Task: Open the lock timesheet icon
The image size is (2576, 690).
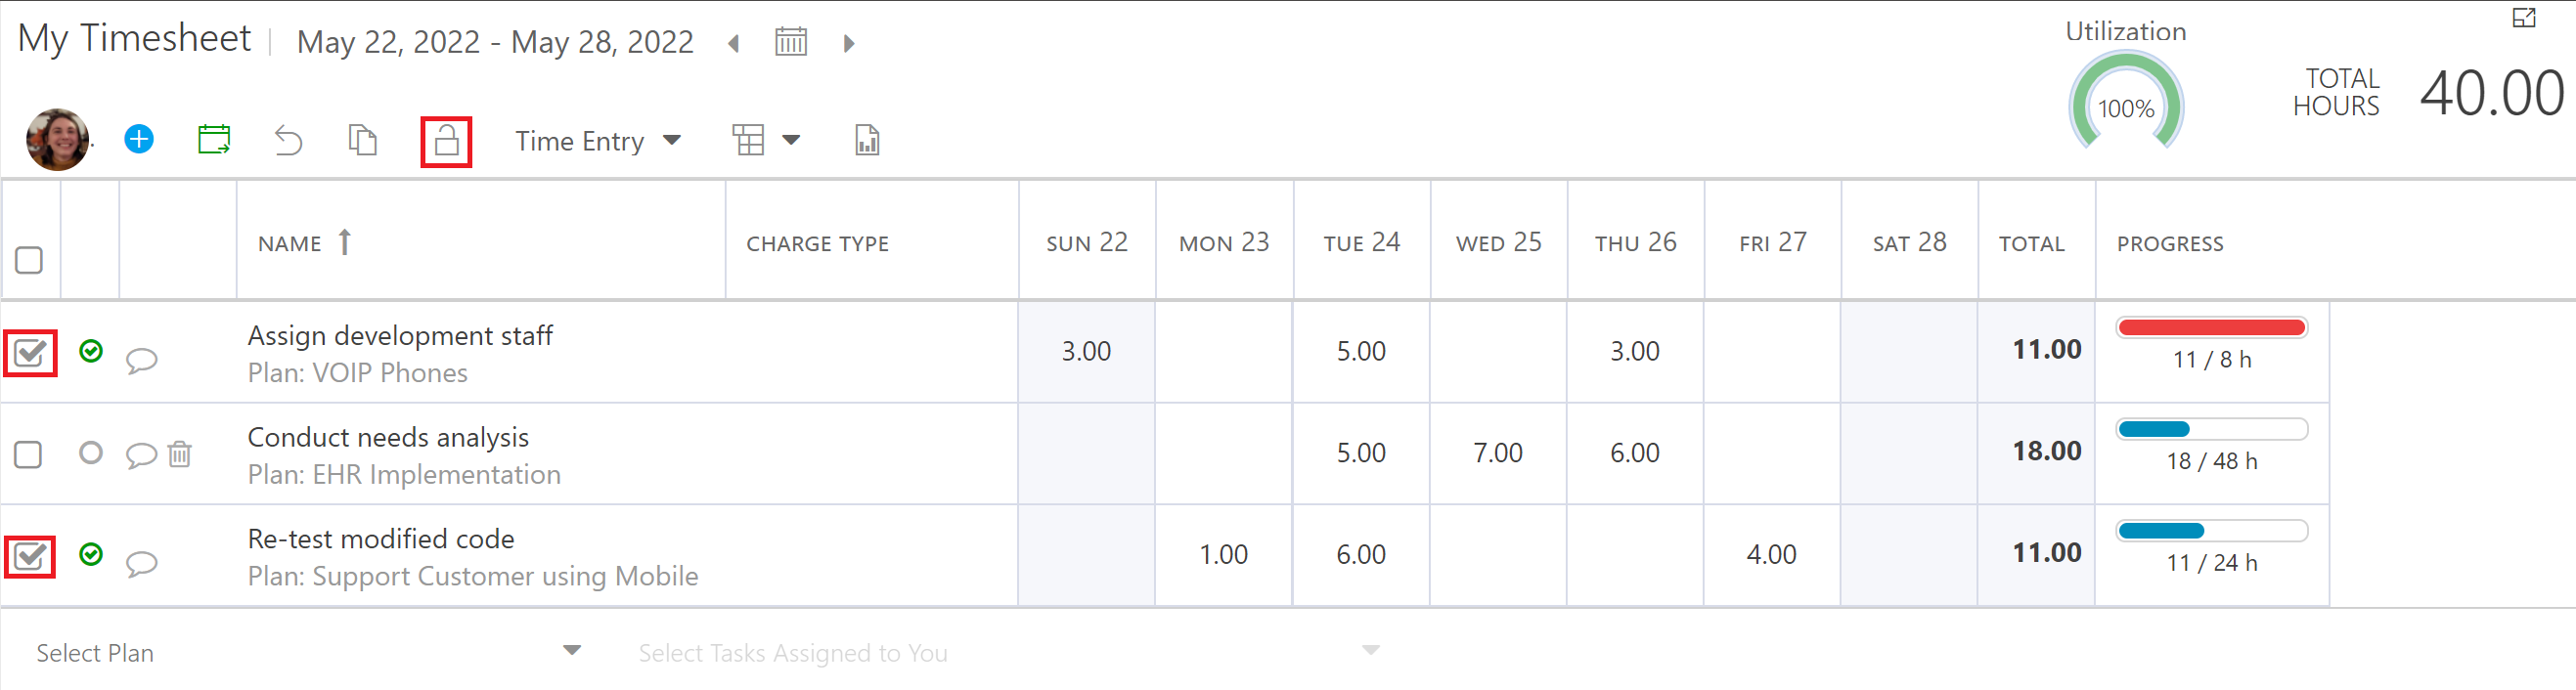Action: click(446, 140)
